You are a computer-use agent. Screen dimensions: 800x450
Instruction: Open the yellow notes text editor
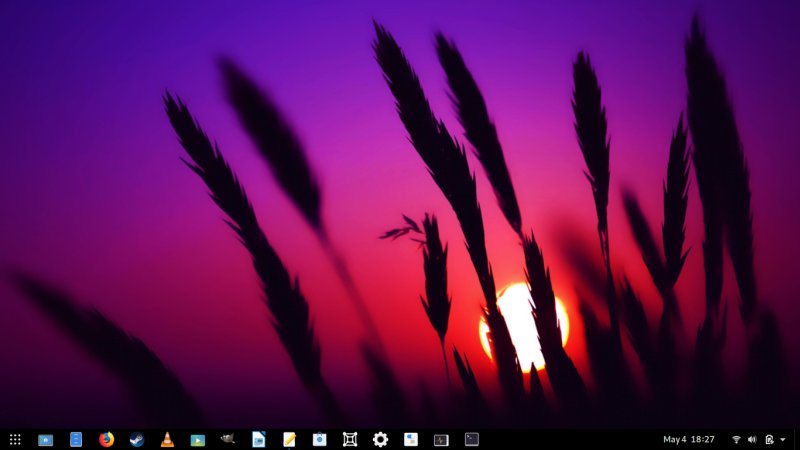289,439
